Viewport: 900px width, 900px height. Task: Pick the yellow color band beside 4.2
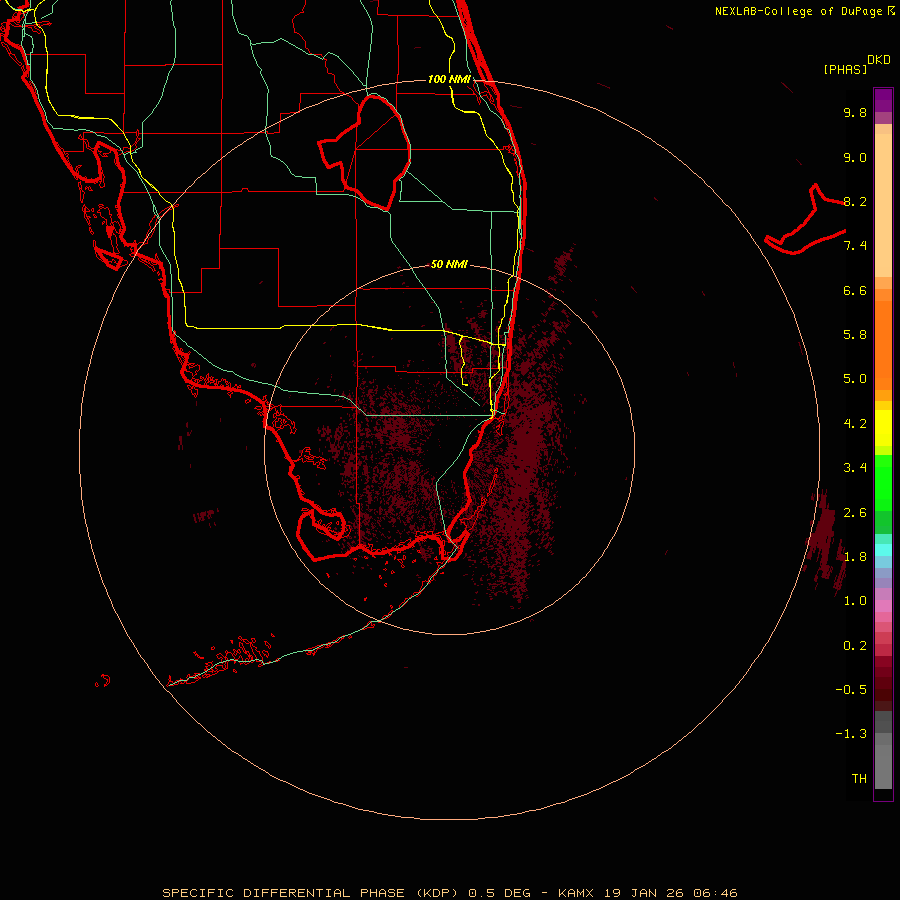pos(883,428)
